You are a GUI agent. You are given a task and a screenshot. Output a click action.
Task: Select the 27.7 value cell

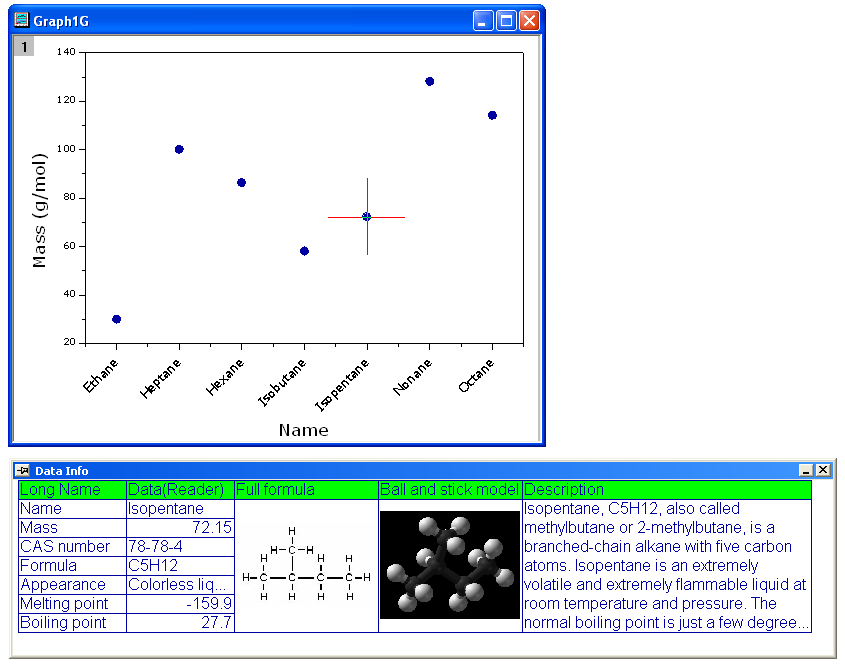pos(181,623)
